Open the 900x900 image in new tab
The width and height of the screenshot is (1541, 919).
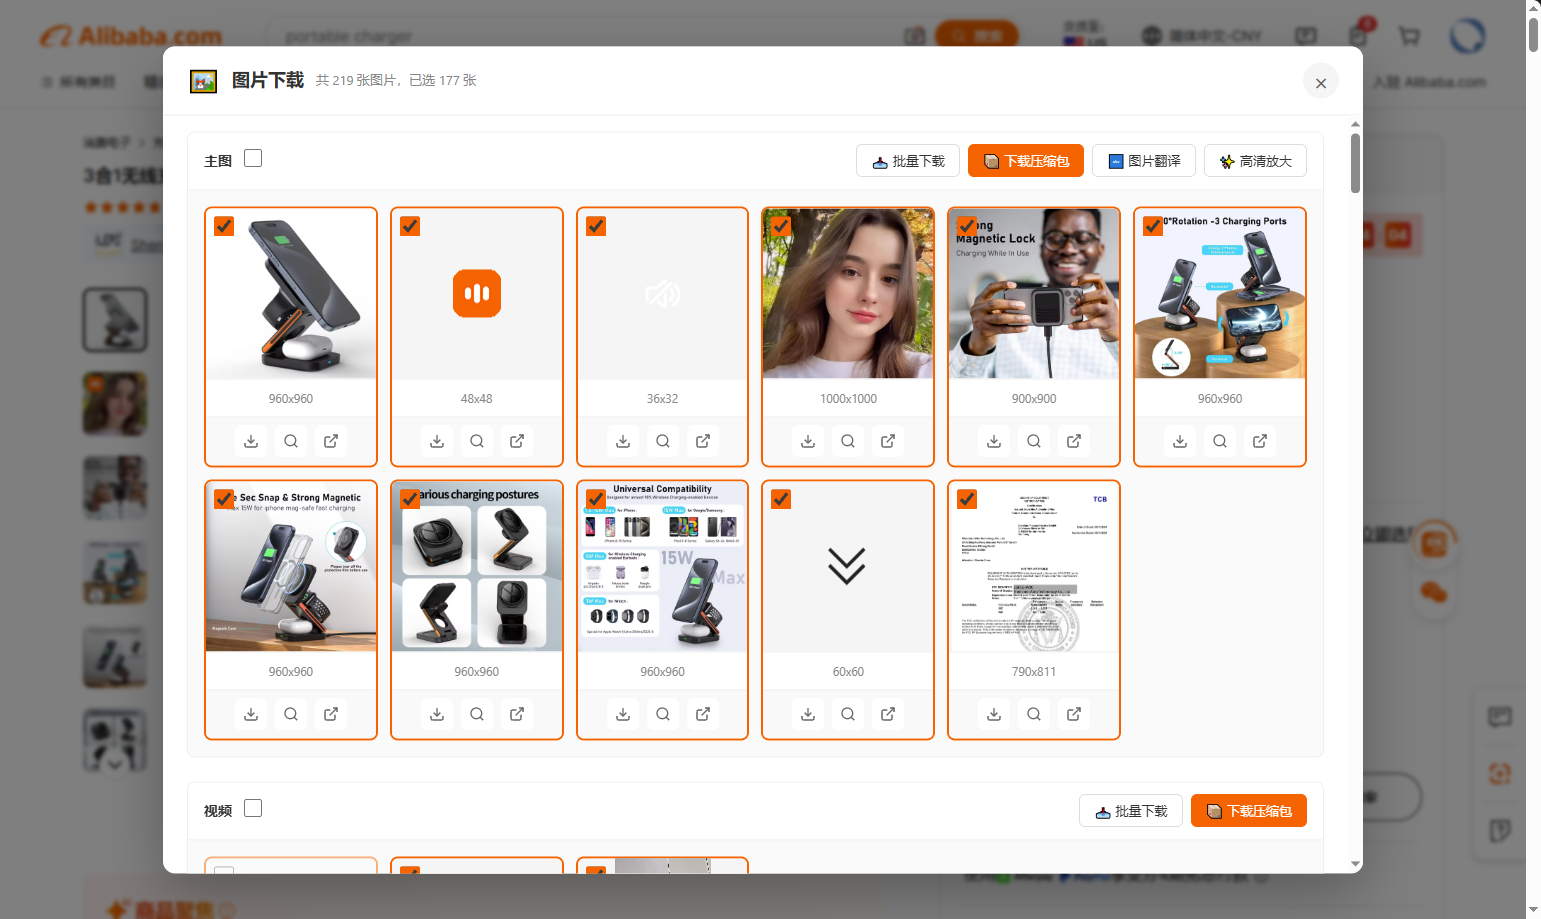point(1074,441)
